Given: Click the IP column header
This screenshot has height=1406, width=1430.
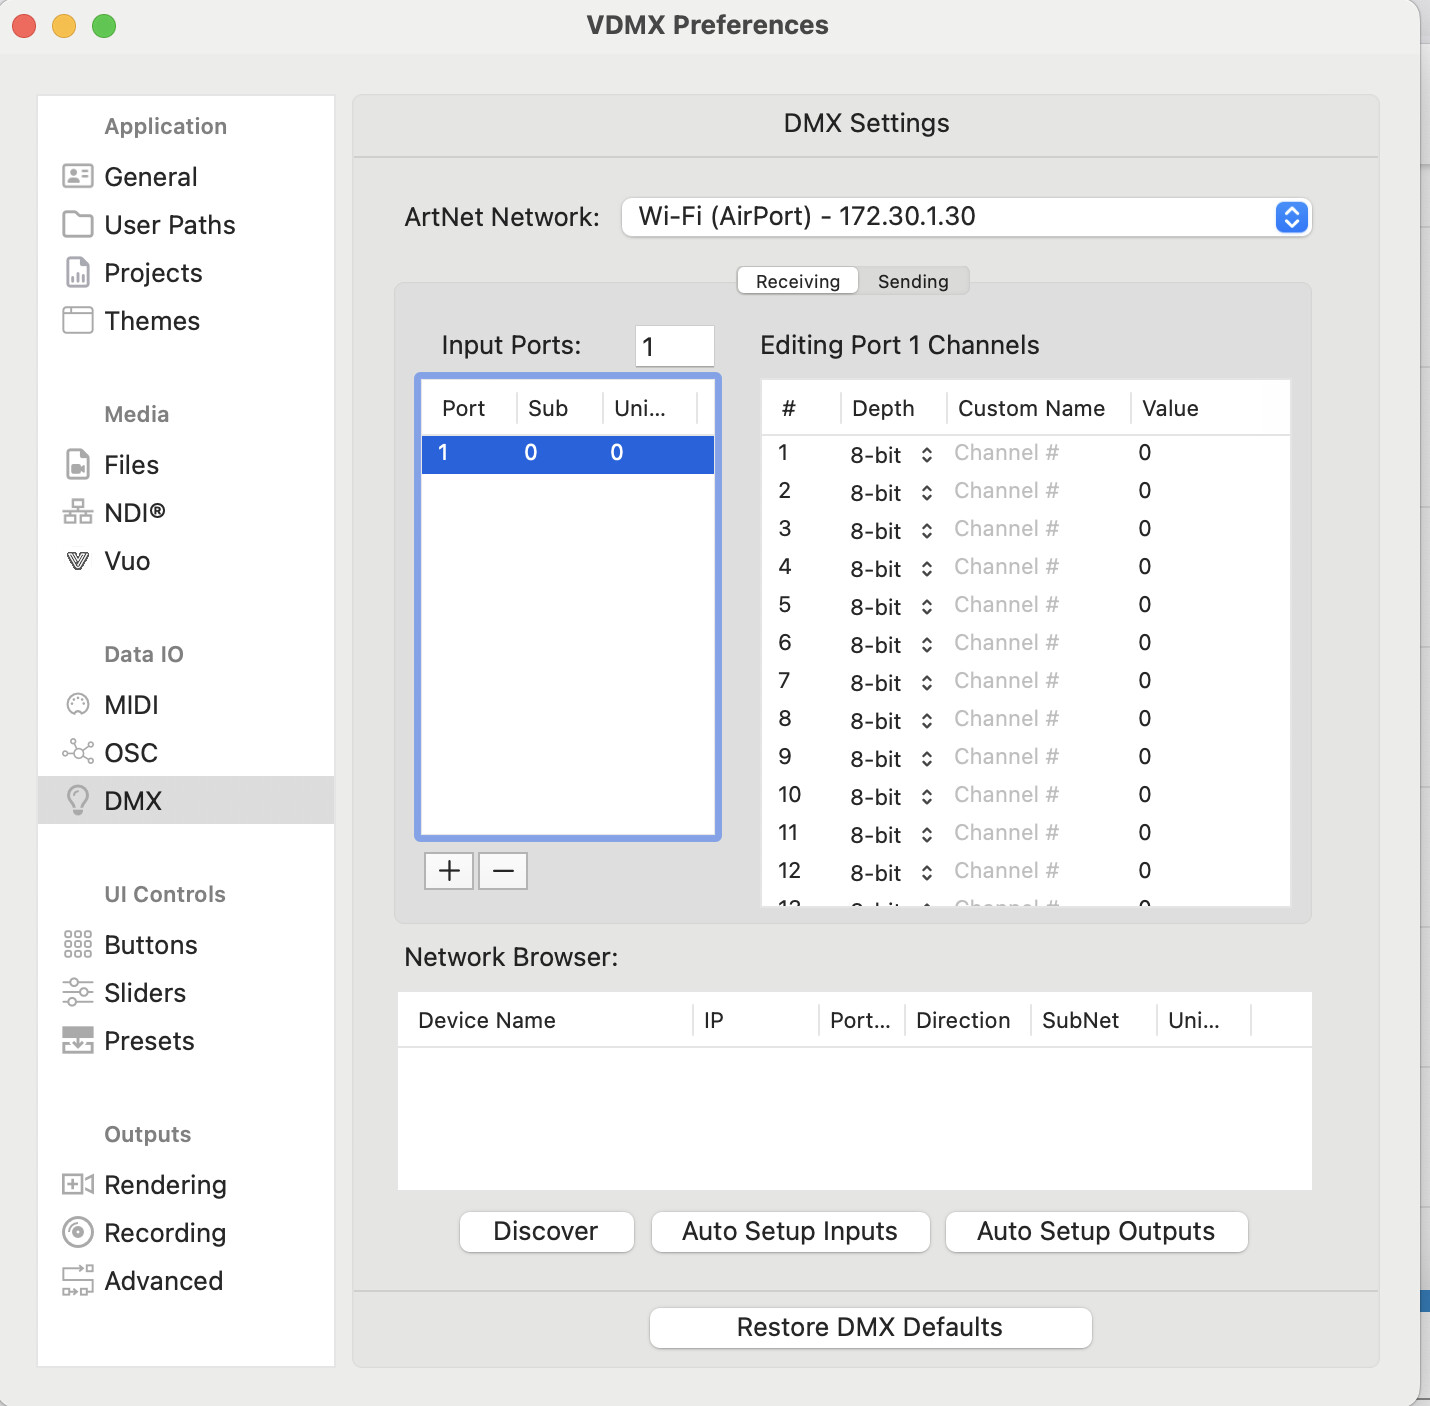Looking at the screenshot, I should click(755, 1020).
